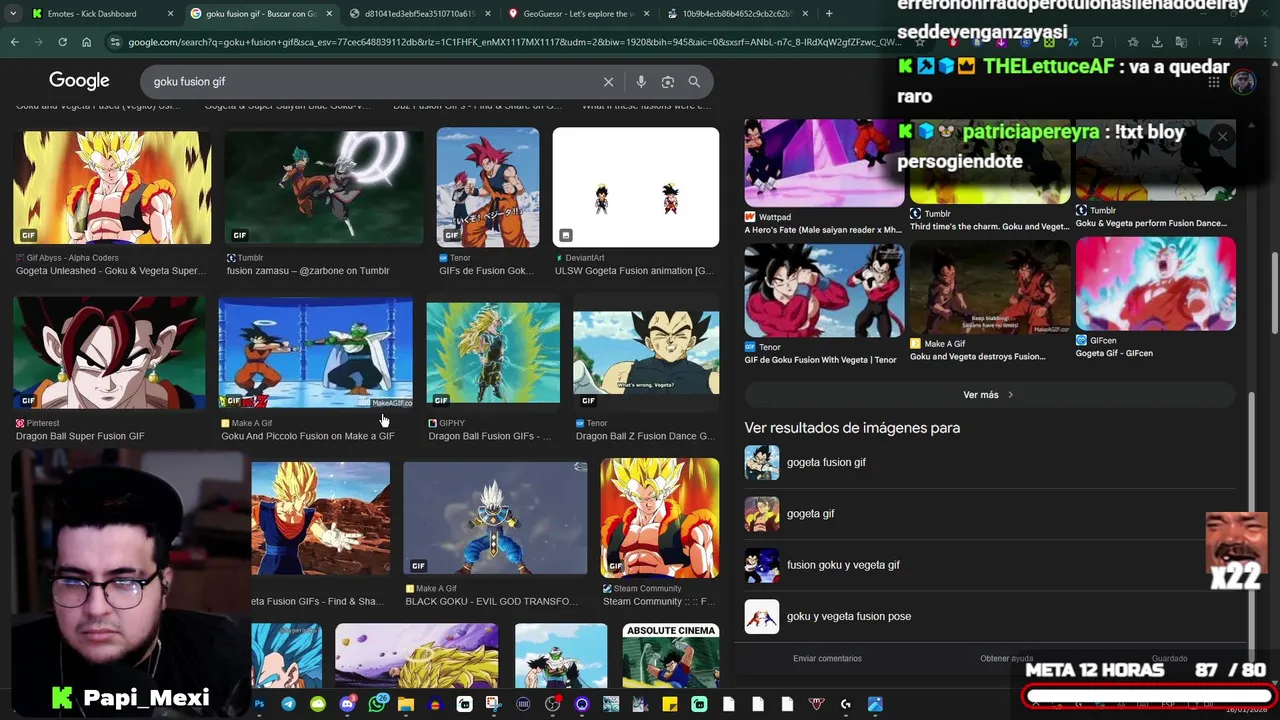Viewport: 1280px width, 720px height.
Task: Open Dragon Ball Super Fusion GIF Pinterest image
Action: (109, 353)
